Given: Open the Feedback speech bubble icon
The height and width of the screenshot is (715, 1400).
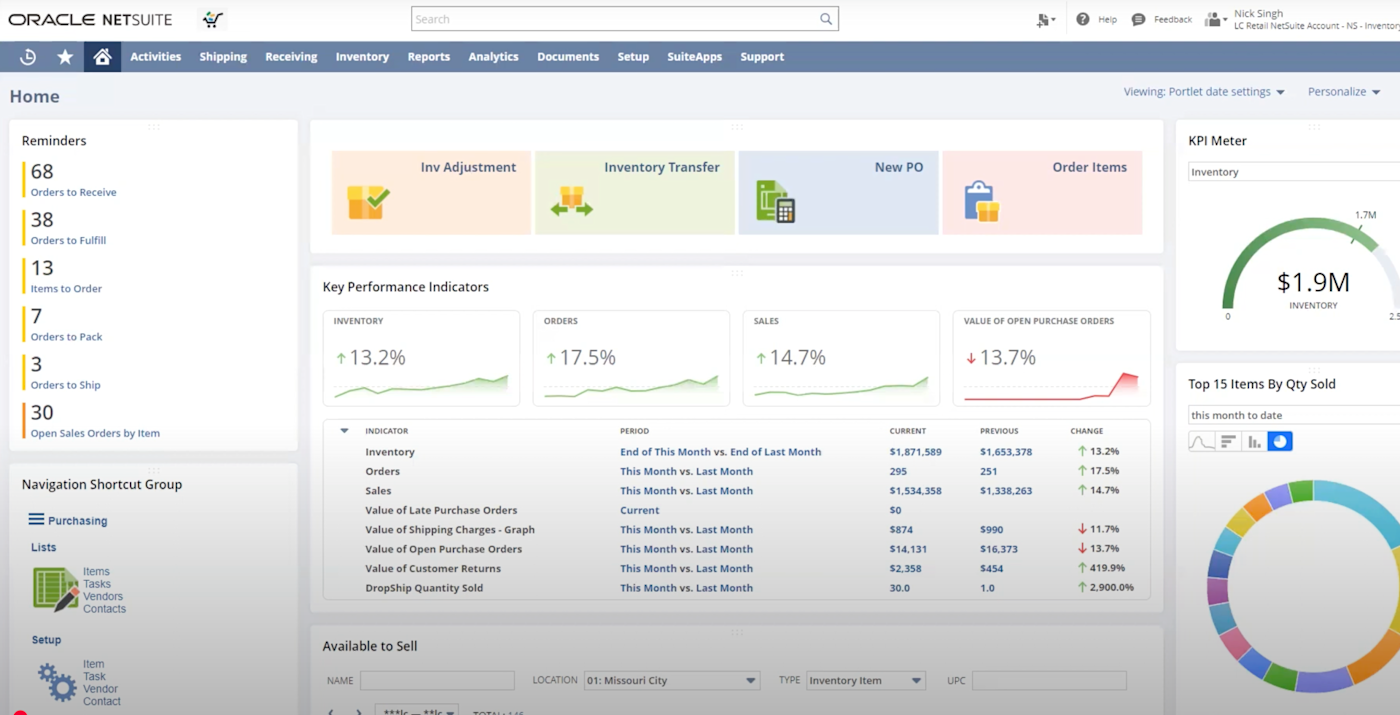Looking at the screenshot, I should tap(1138, 19).
